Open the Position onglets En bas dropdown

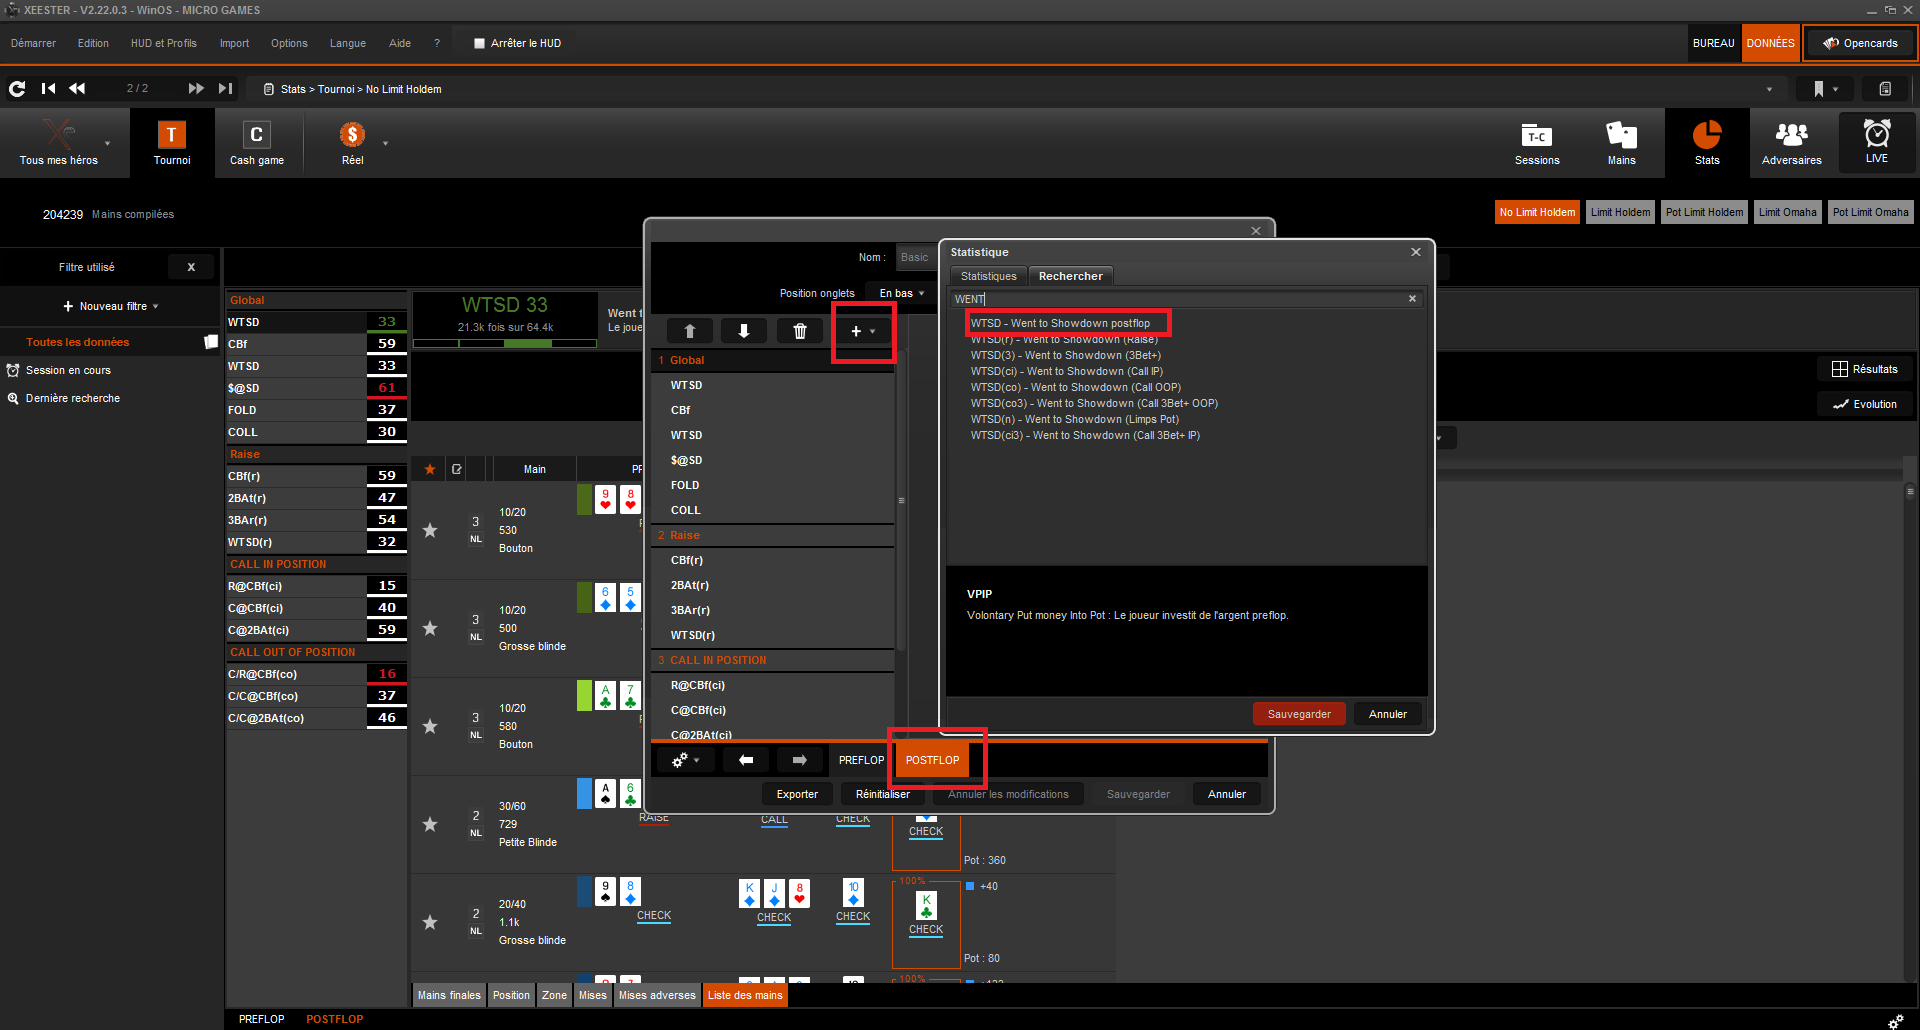pos(901,293)
